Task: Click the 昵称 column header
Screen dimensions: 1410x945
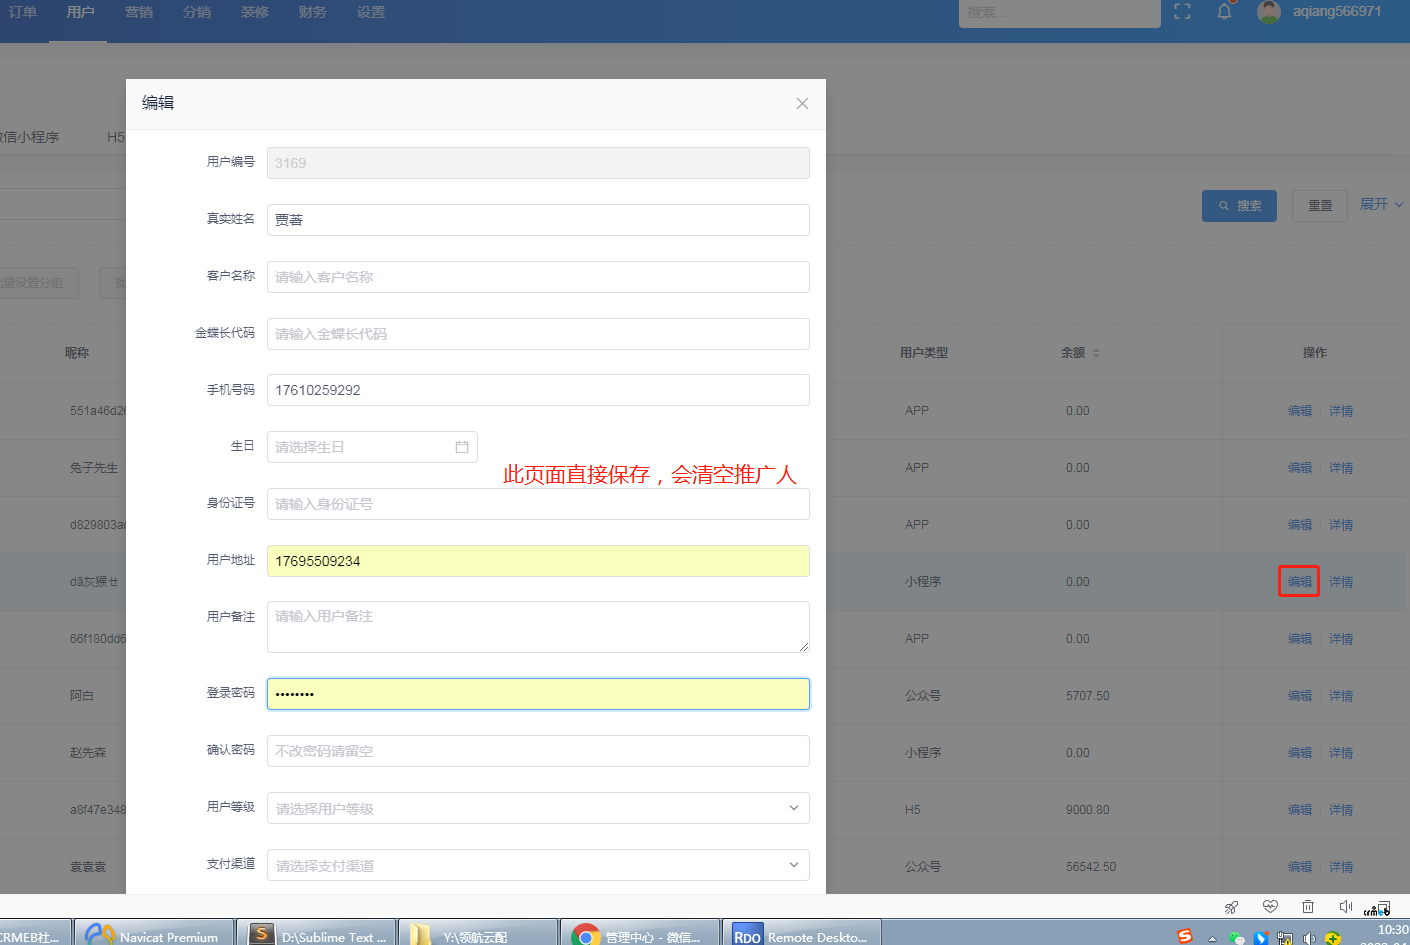Action: point(77,353)
